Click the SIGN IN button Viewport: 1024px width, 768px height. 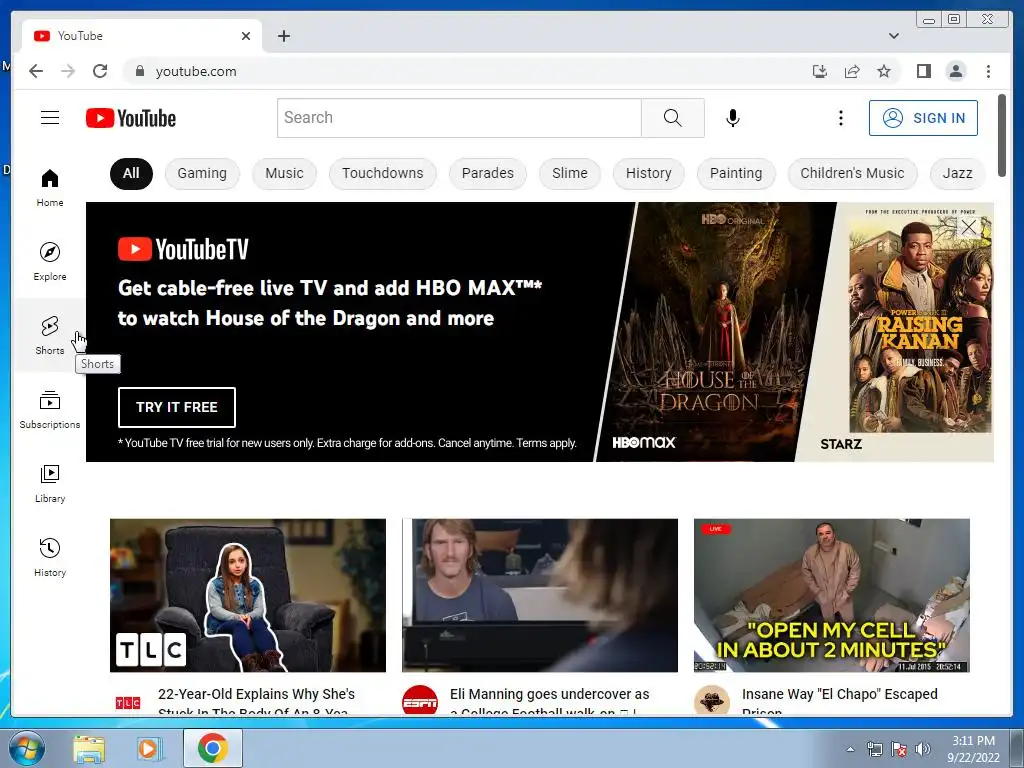[x=923, y=118]
